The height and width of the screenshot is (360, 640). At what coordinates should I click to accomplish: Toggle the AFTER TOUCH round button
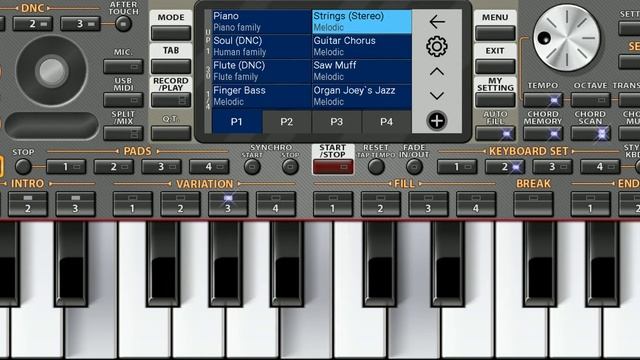click(123, 24)
